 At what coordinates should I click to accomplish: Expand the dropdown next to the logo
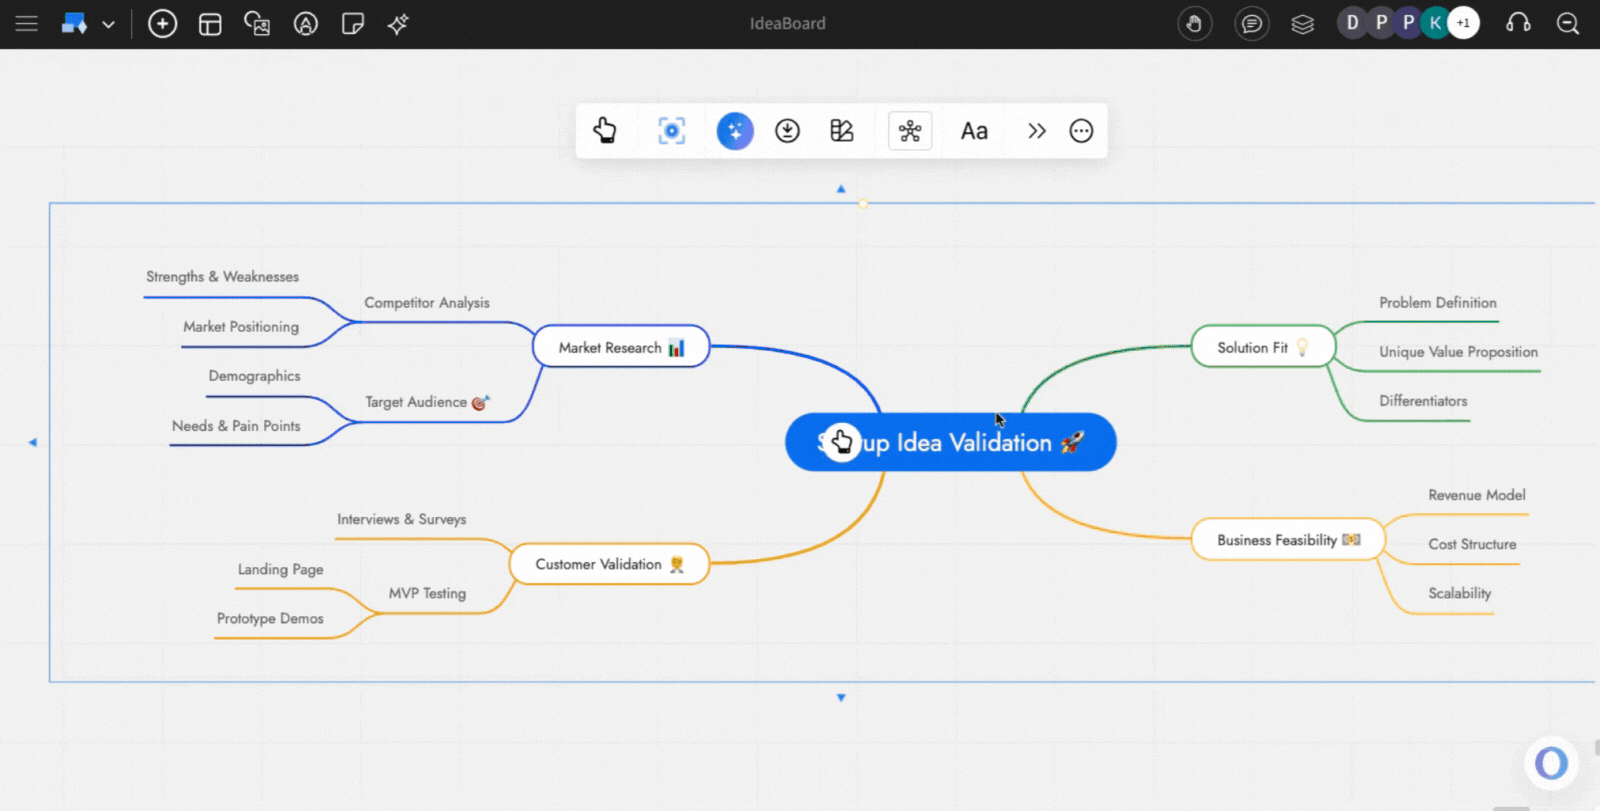pos(108,24)
